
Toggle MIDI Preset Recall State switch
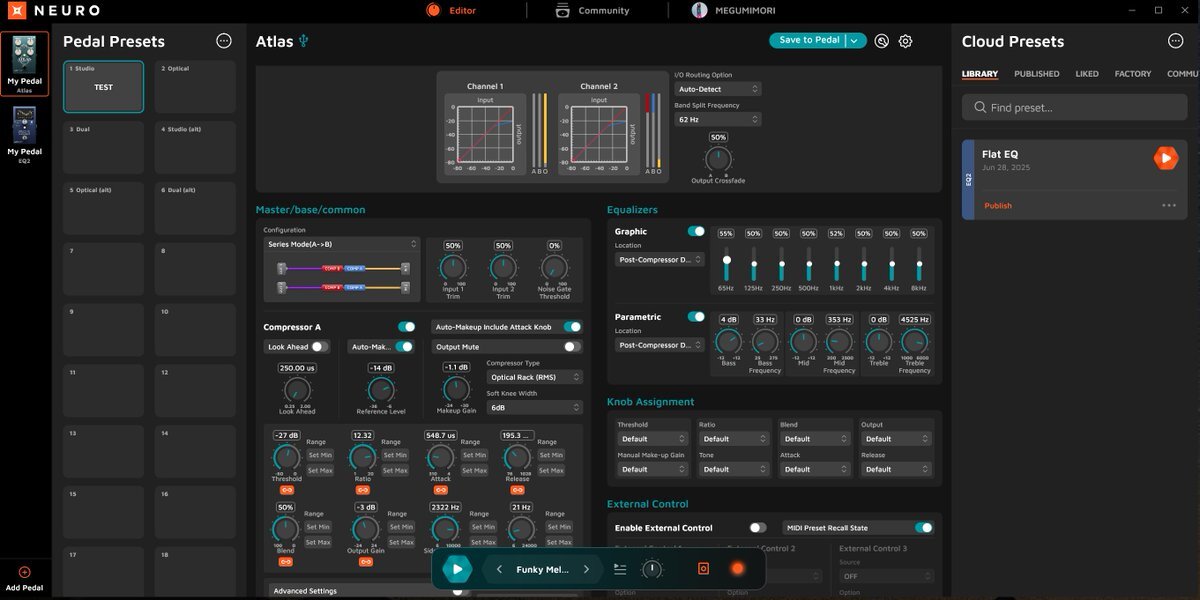(x=924, y=528)
